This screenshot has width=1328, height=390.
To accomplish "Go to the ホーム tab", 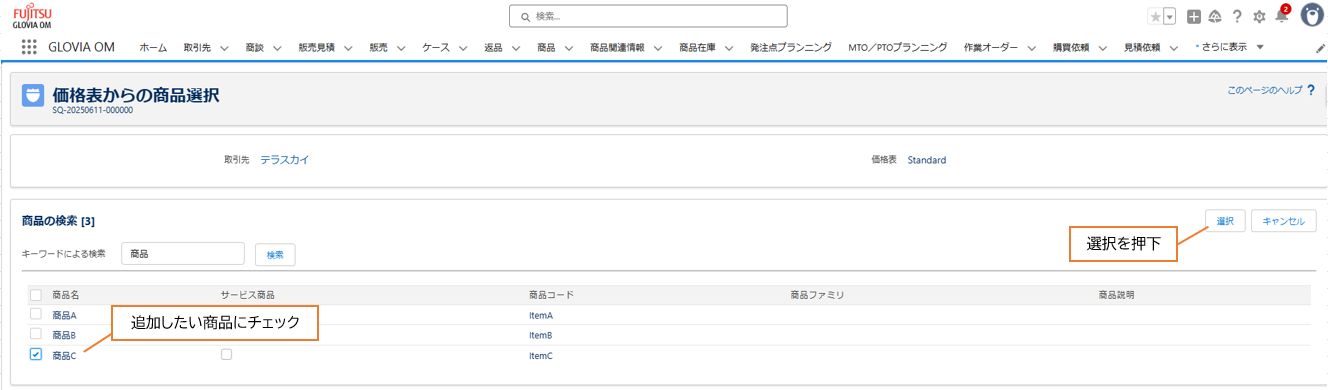I will click(x=153, y=47).
